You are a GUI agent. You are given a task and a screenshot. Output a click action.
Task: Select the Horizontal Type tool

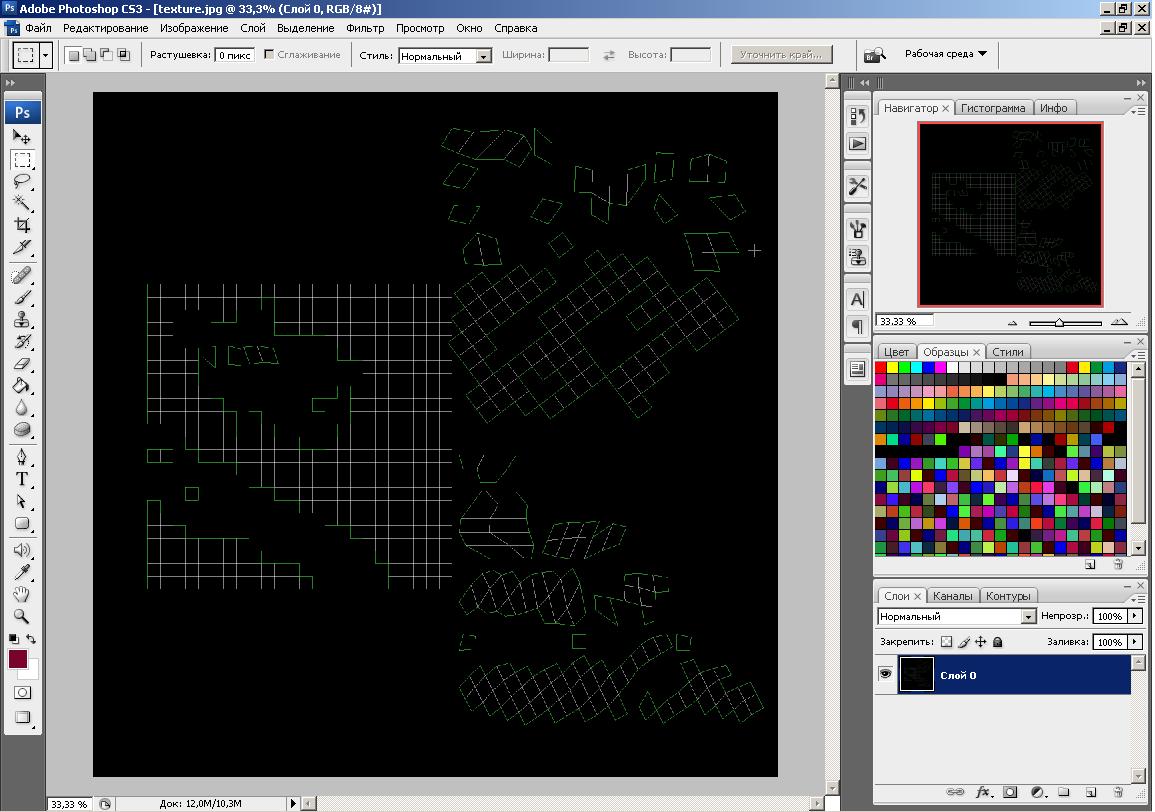coord(21,479)
